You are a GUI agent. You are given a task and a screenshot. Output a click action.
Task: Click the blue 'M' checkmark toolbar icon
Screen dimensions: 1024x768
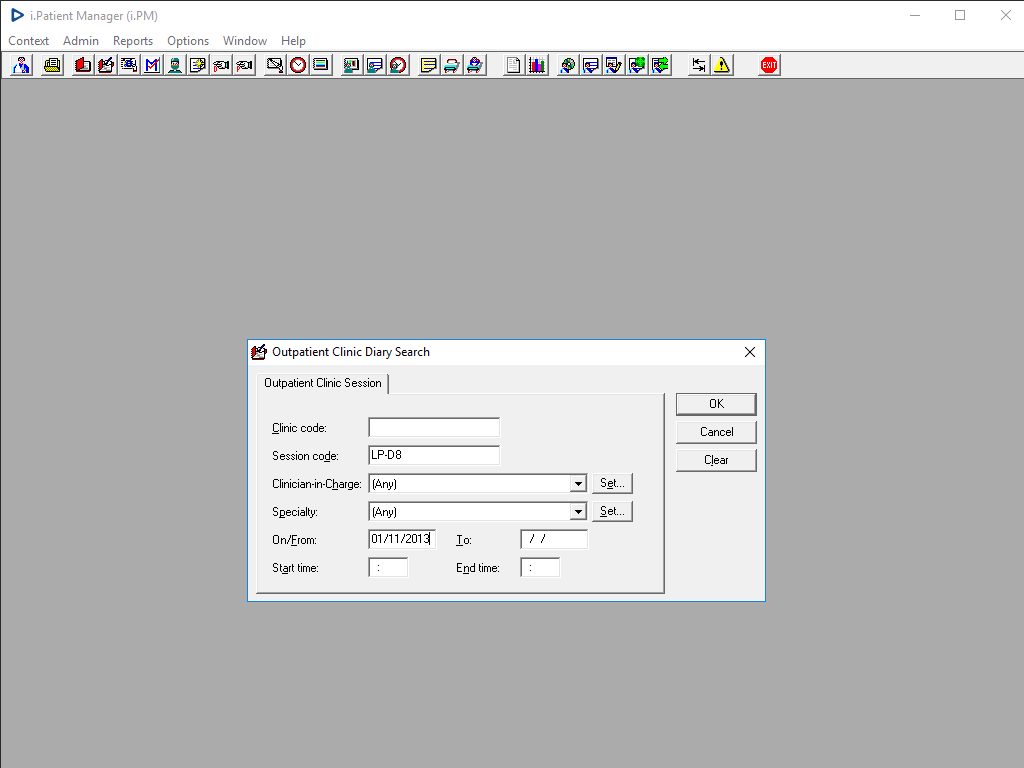point(152,65)
